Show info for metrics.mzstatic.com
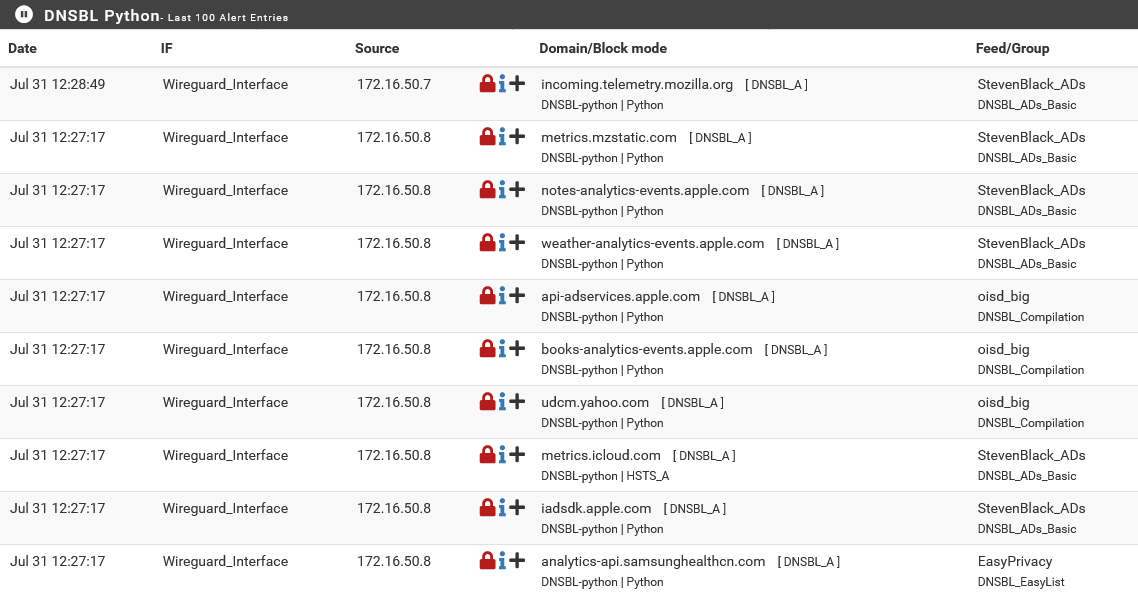Image resolution: width=1138 pixels, height=595 pixels. click(x=502, y=137)
